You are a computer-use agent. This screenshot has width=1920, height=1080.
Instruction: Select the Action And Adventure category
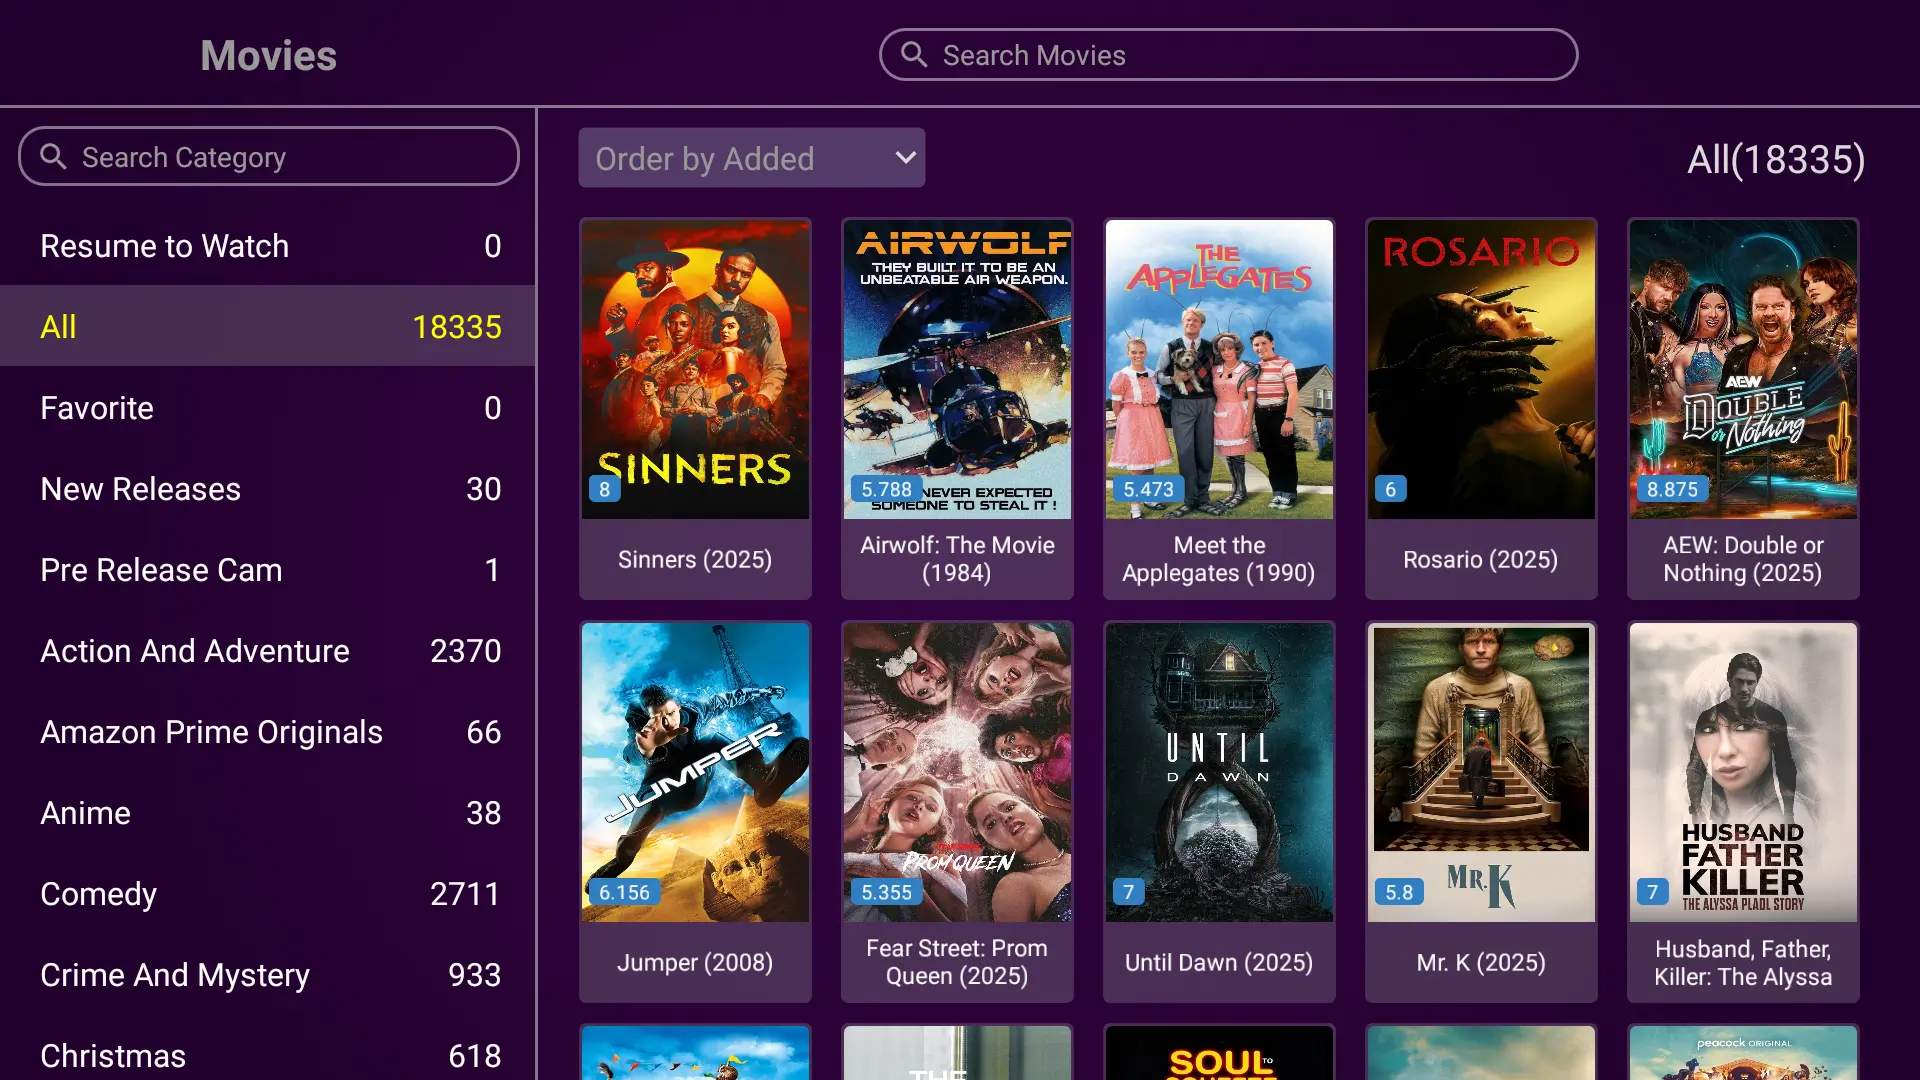click(x=268, y=651)
